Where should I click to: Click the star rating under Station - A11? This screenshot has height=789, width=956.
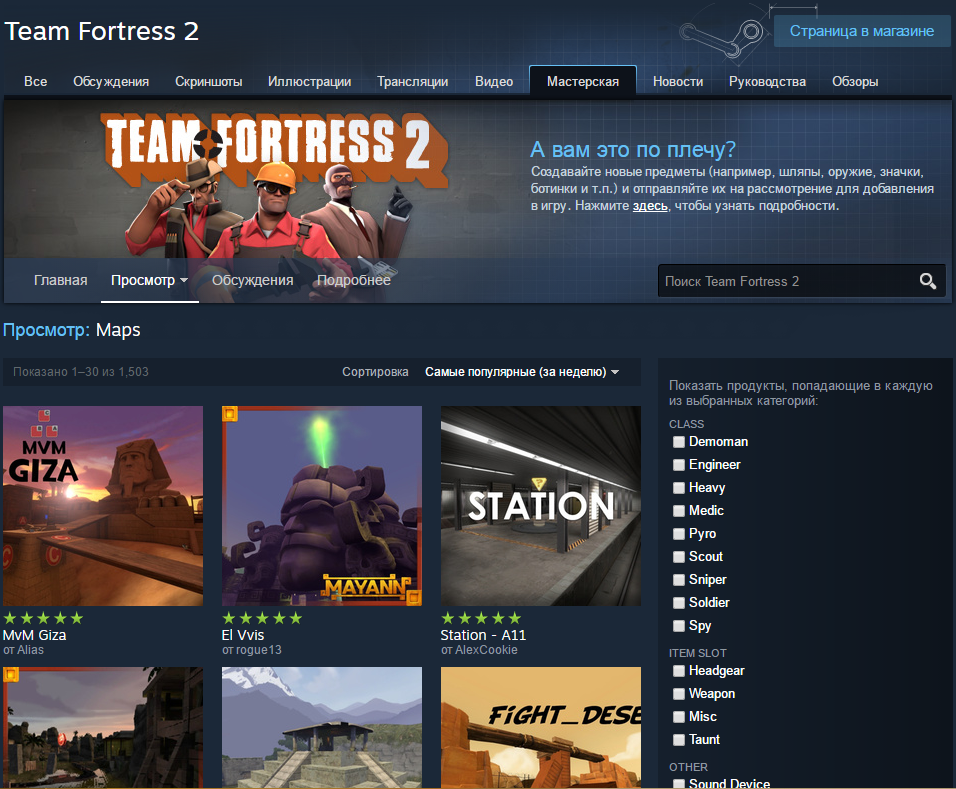click(481, 618)
